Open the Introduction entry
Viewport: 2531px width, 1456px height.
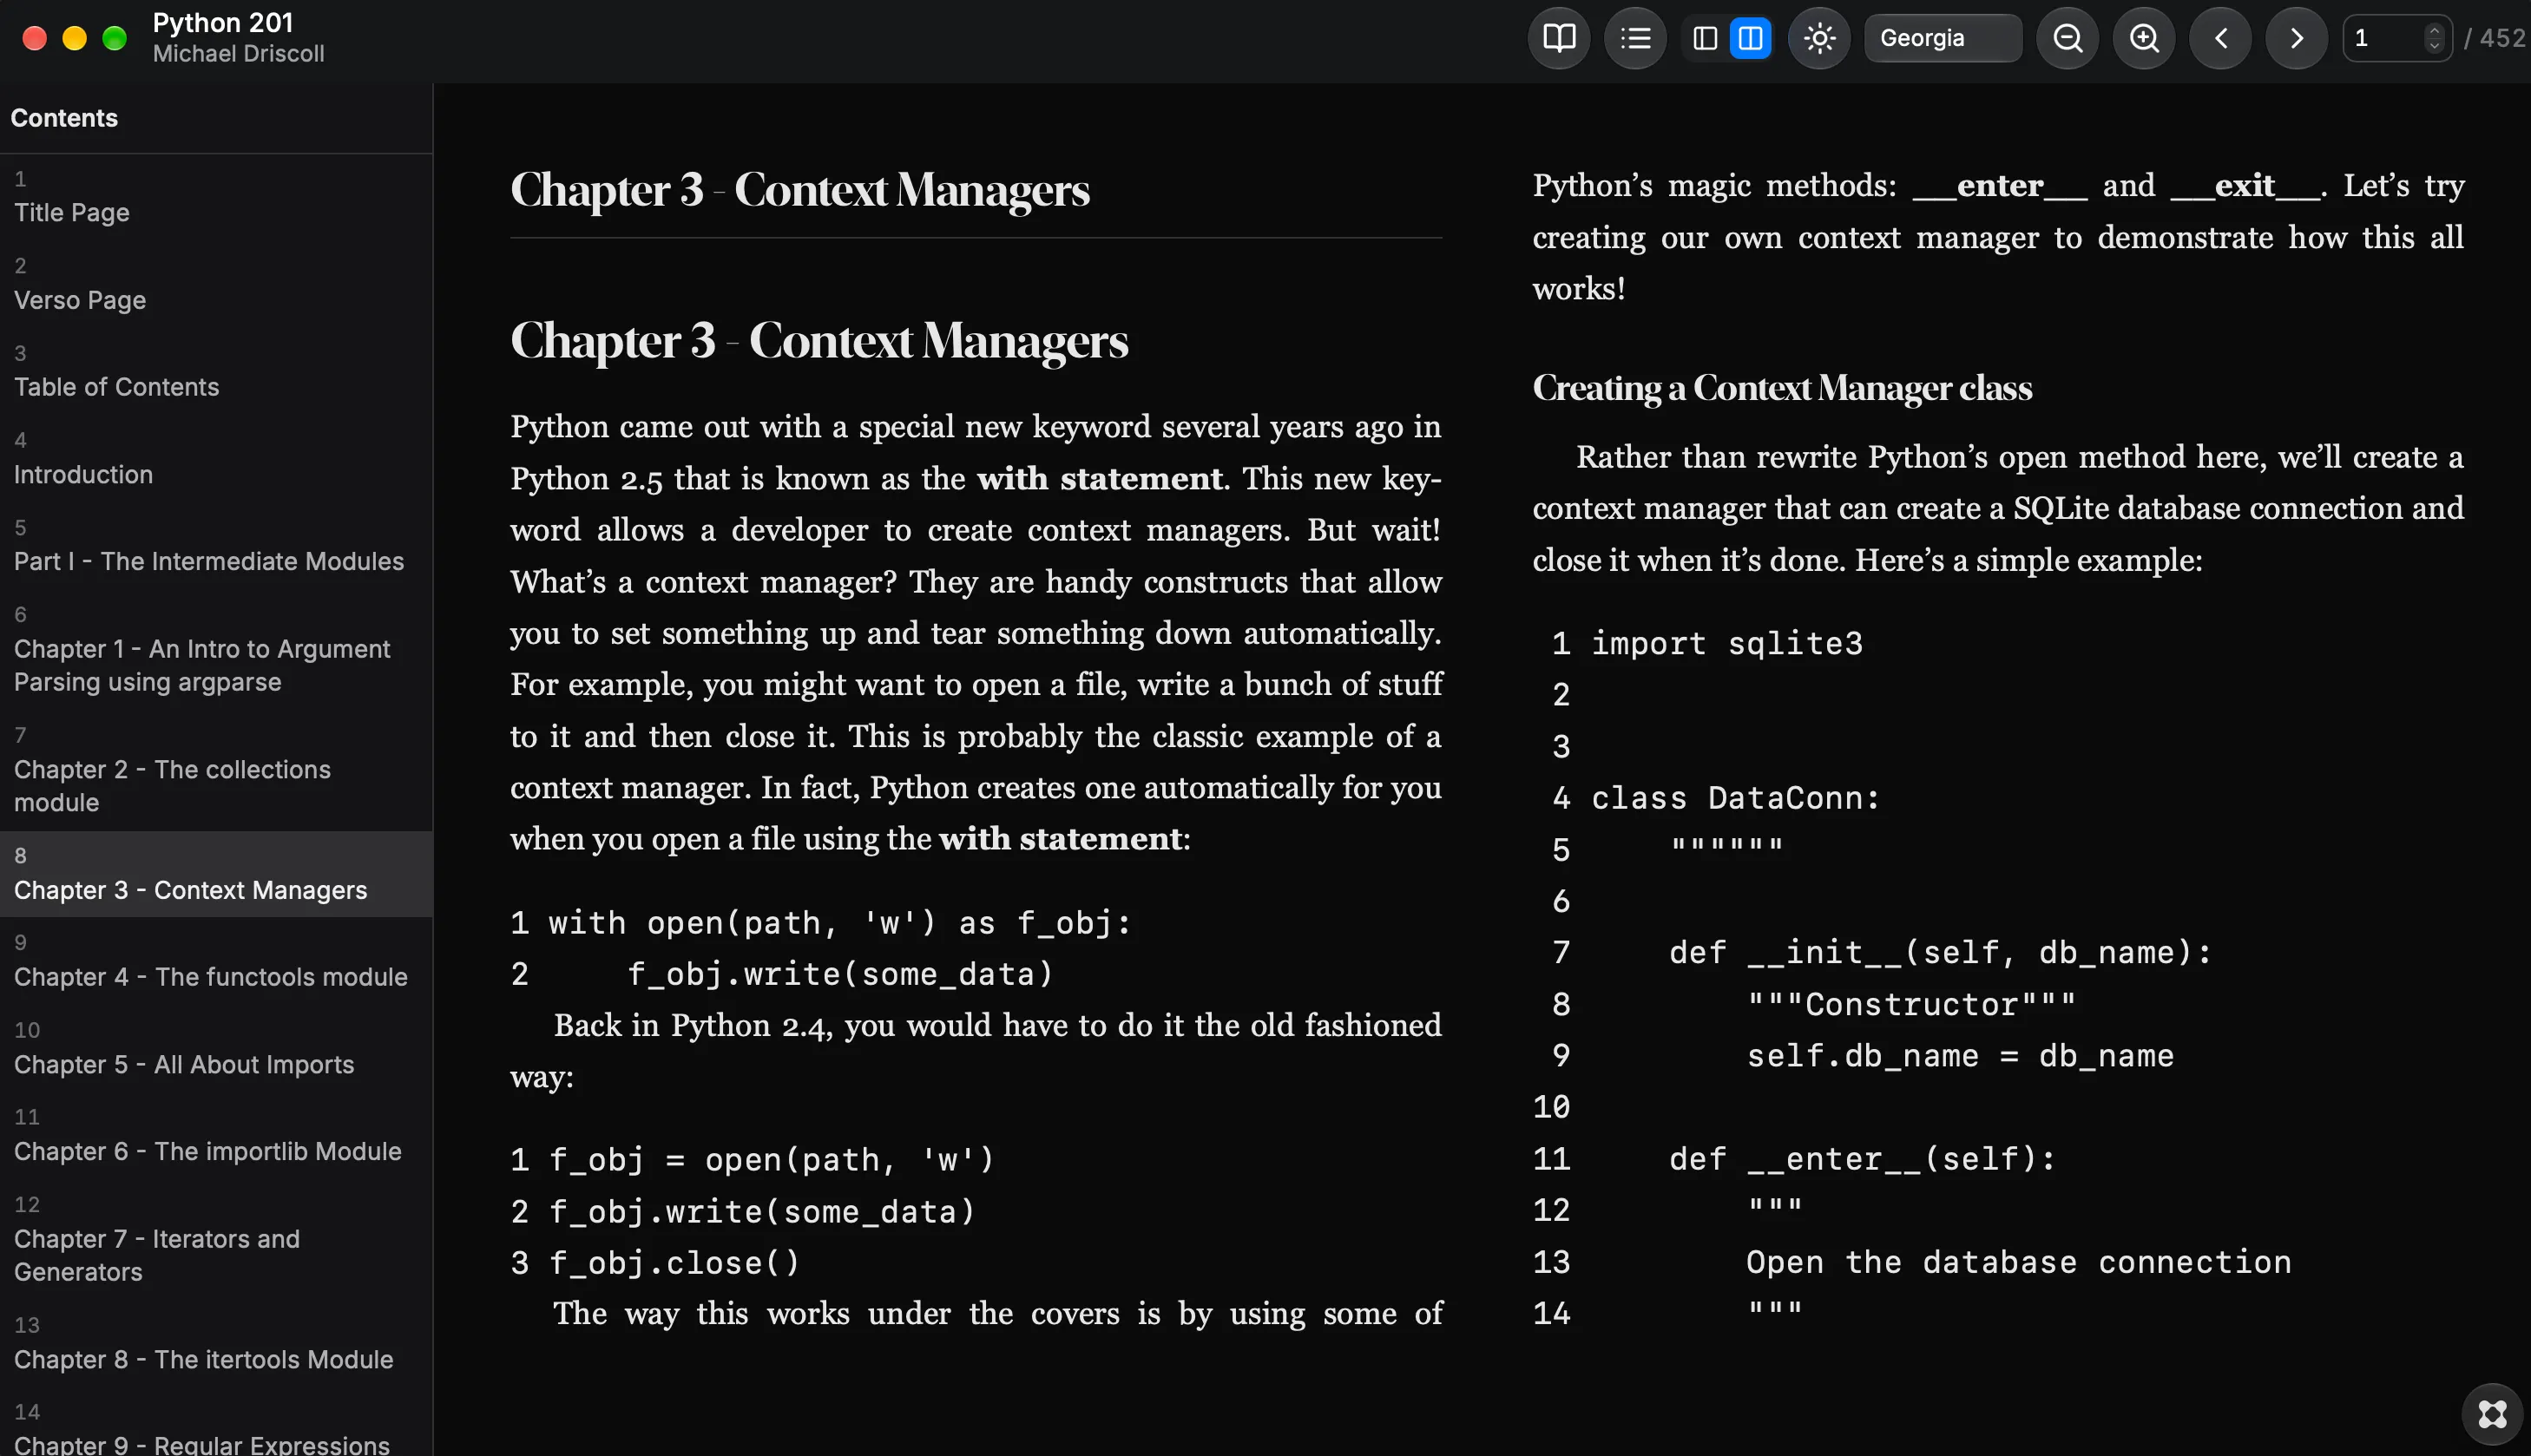click(x=216, y=460)
